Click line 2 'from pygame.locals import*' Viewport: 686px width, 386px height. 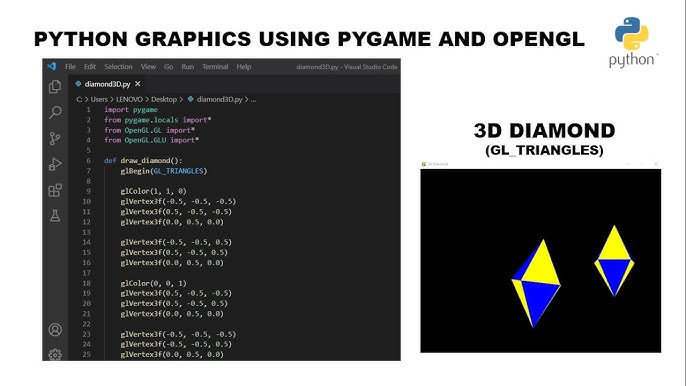click(158, 119)
